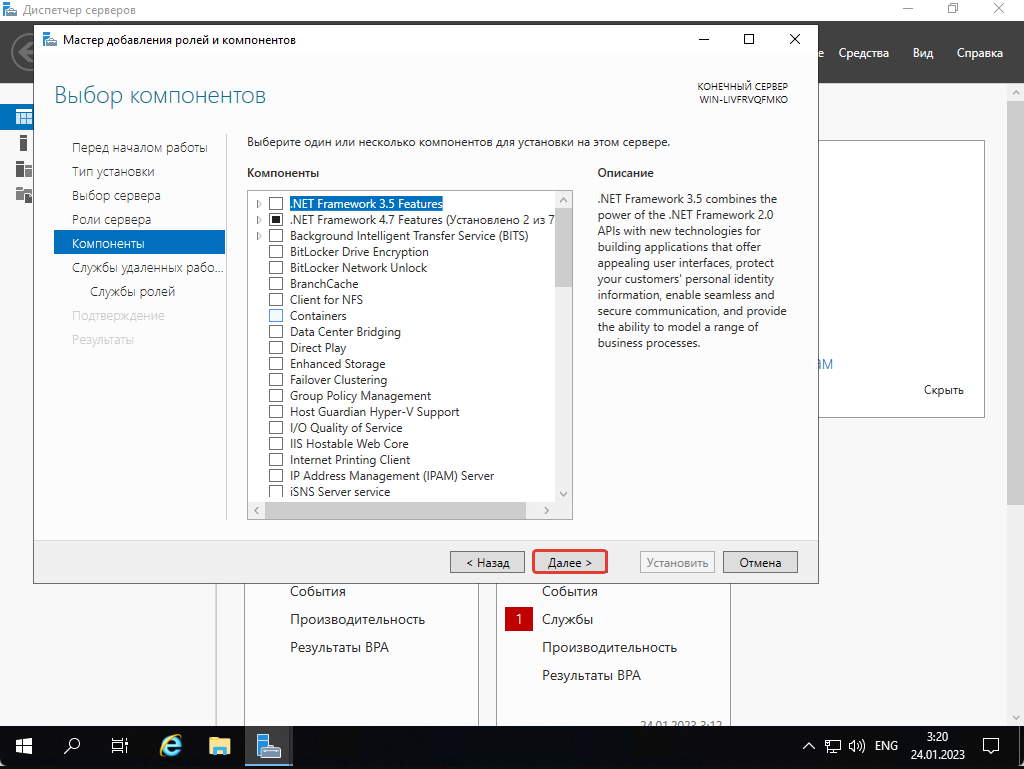The image size is (1024, 769).
Task: Open File Explorer from the taskbar
Action: (220, 746)
